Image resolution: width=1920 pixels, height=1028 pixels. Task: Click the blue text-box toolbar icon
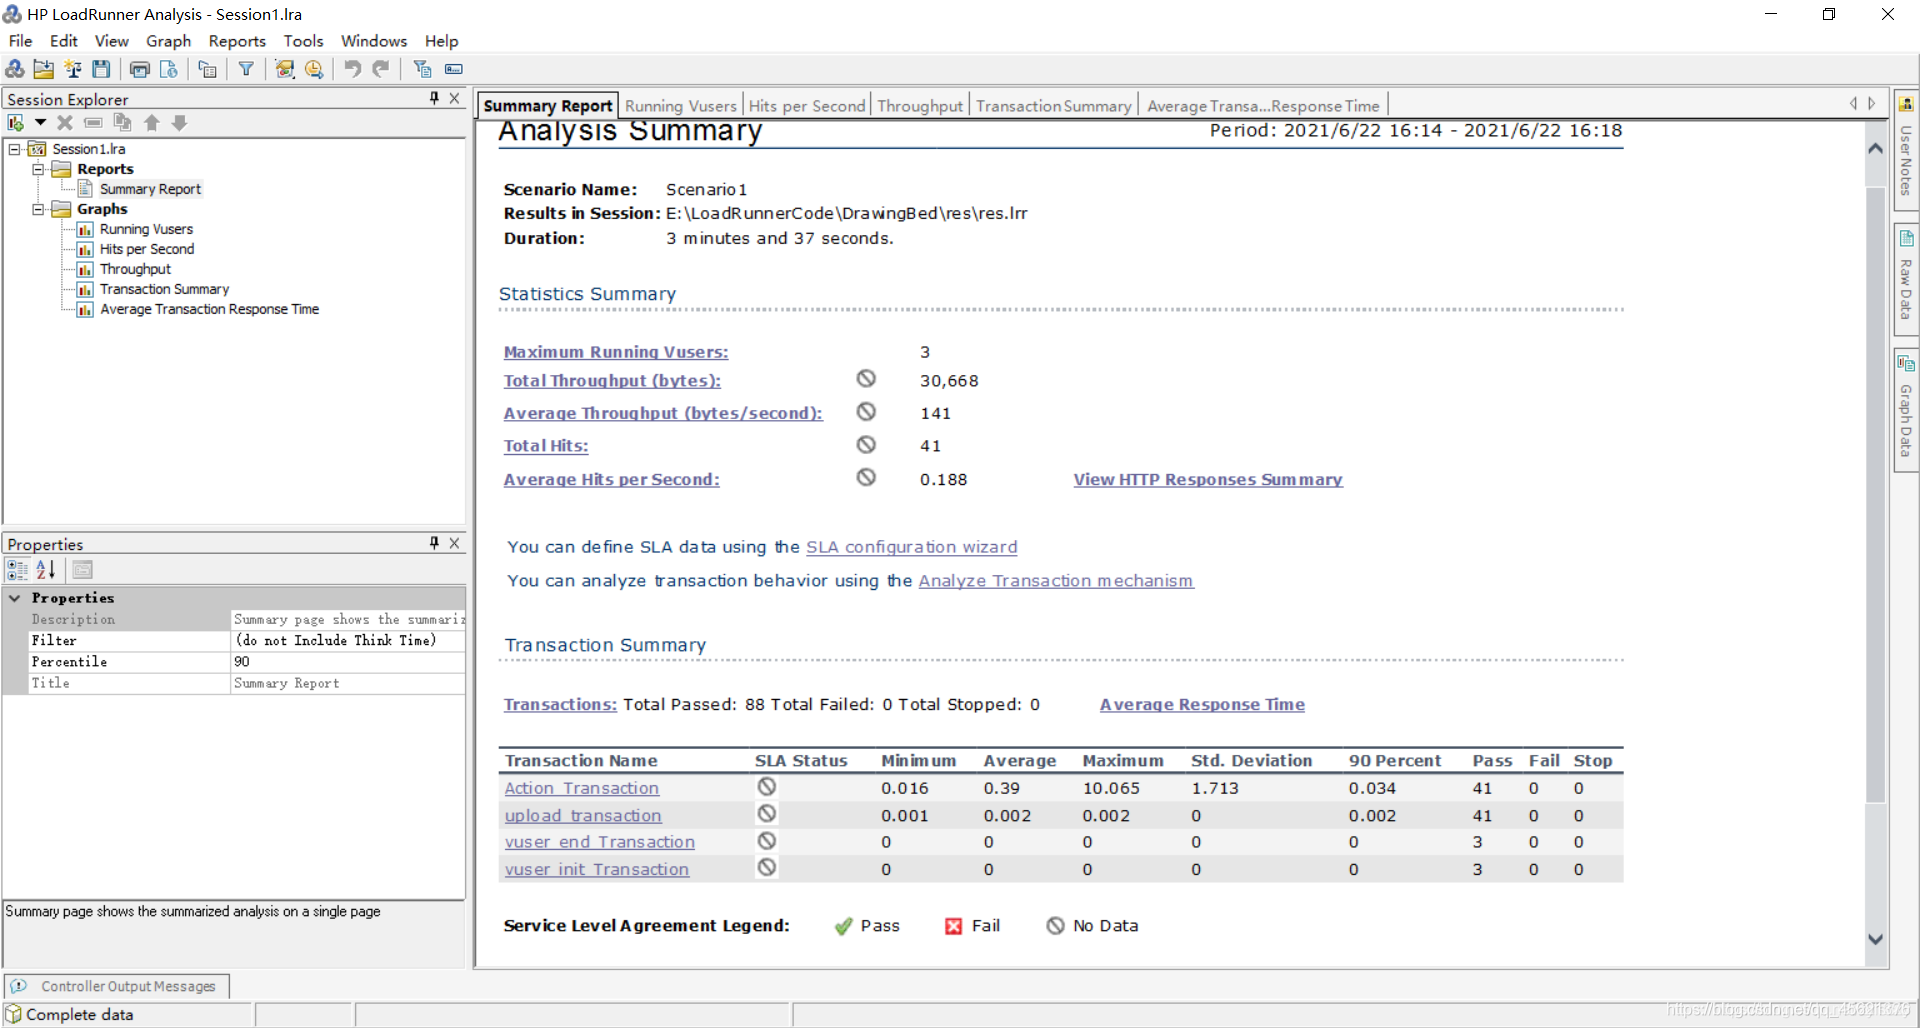[454, 69]
